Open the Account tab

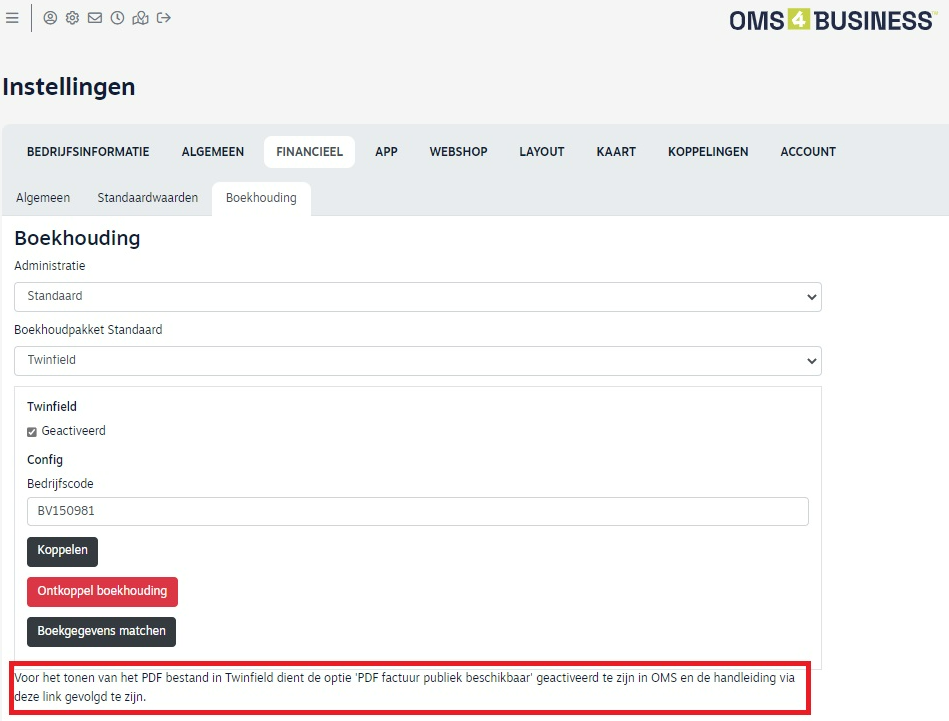pyautogui.click(x=807, y=152)
